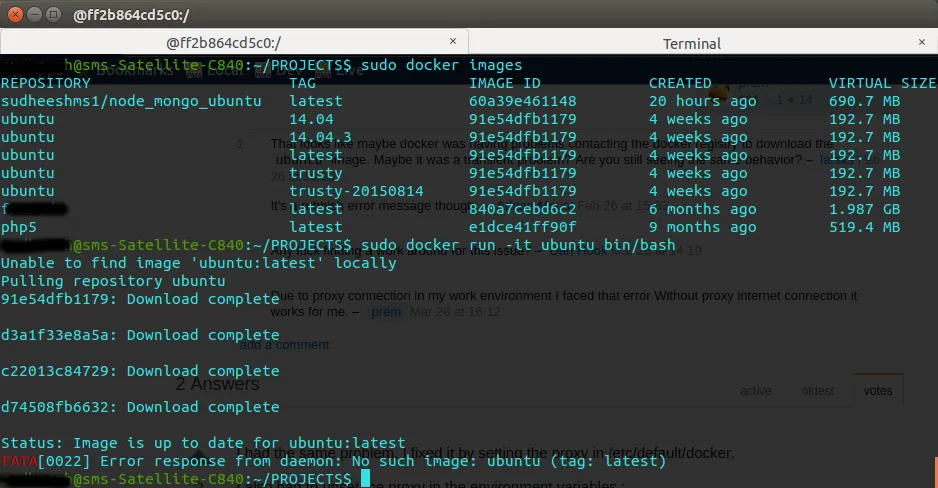Click the 1.987 GB size value
This screenshot has height=488, width=938.
click(x=864, y=209)
